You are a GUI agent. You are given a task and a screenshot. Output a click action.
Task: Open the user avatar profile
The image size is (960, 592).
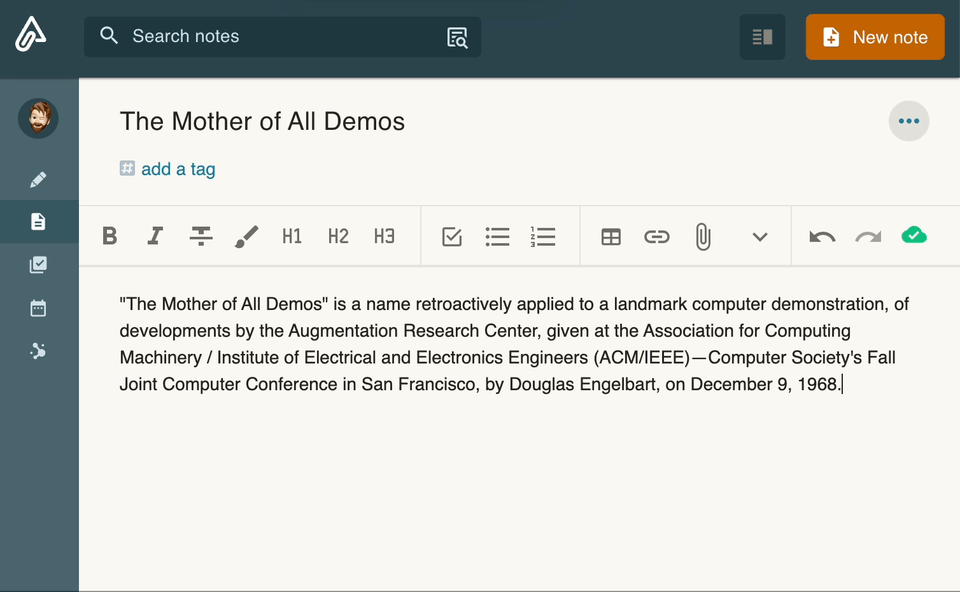pyautogui.click(x=38, y=118)
